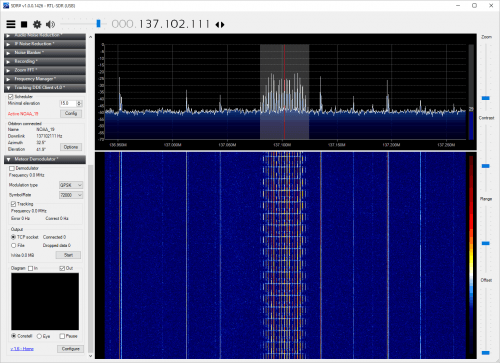
Task: Mute audio with the speaker icon
Action: 50,24
